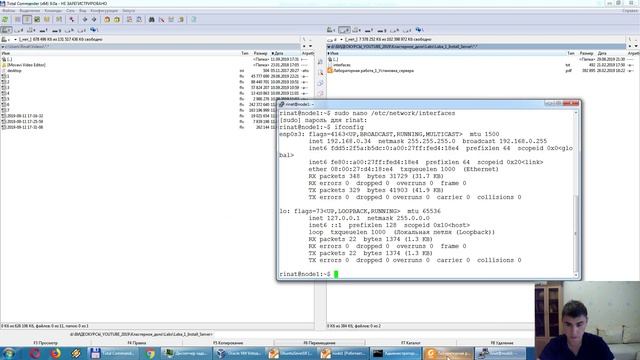
Task: Open right panel directory history dropdown arrow
Action: point(636,47)
